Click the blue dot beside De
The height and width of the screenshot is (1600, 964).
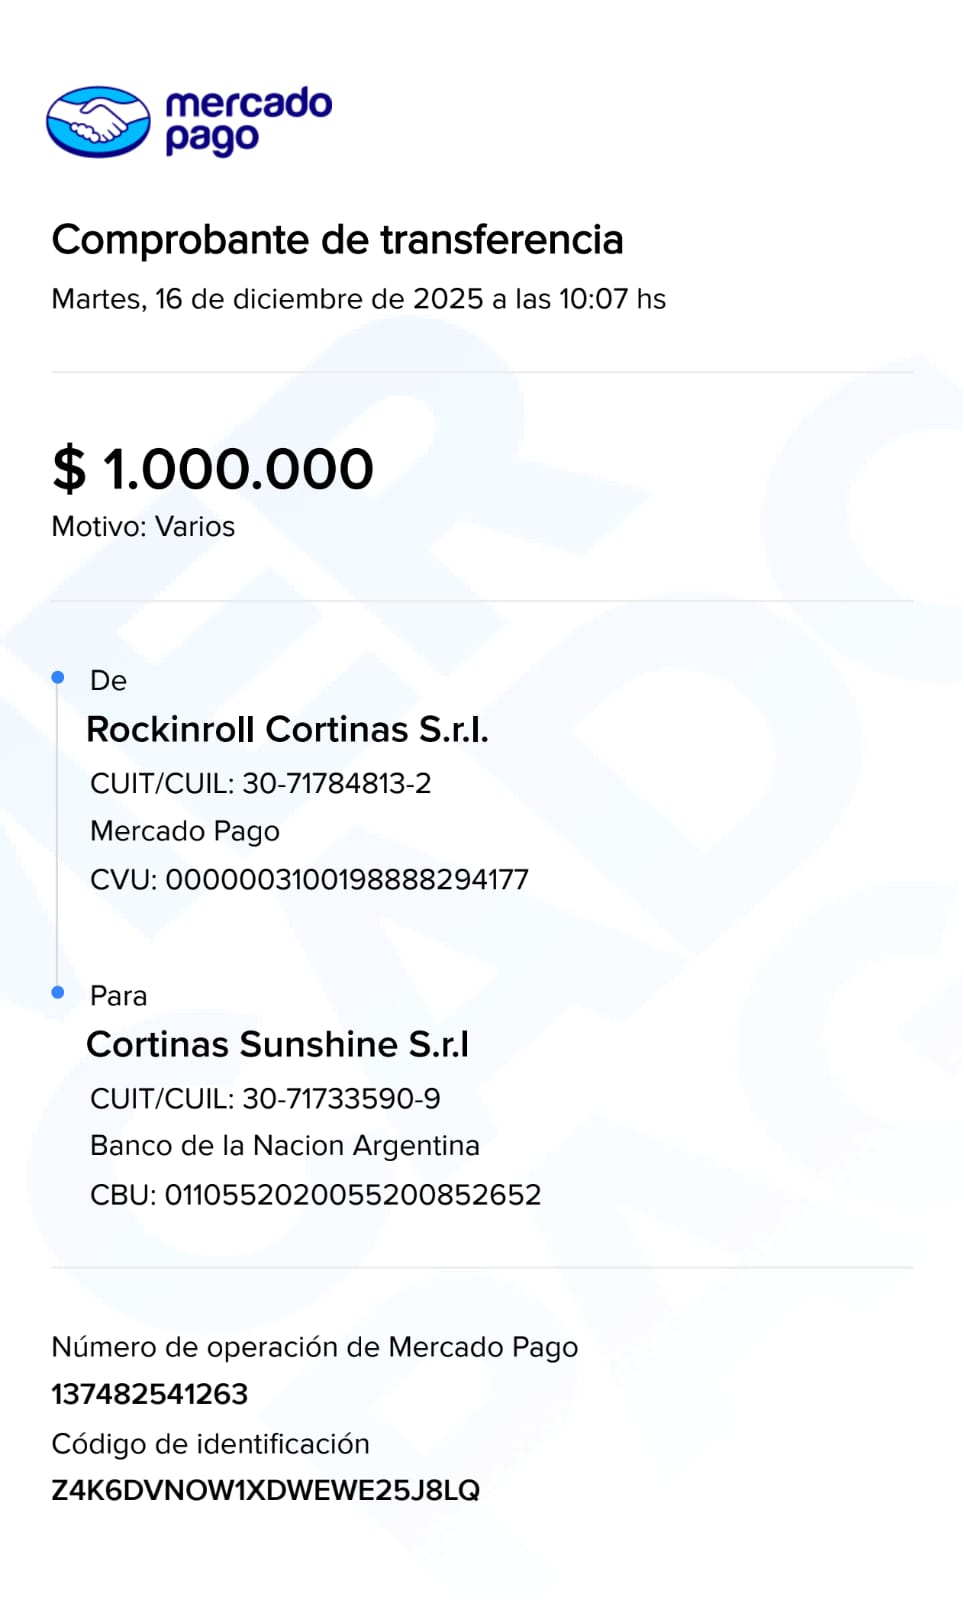pyautogui.click(x=58, y=678)
